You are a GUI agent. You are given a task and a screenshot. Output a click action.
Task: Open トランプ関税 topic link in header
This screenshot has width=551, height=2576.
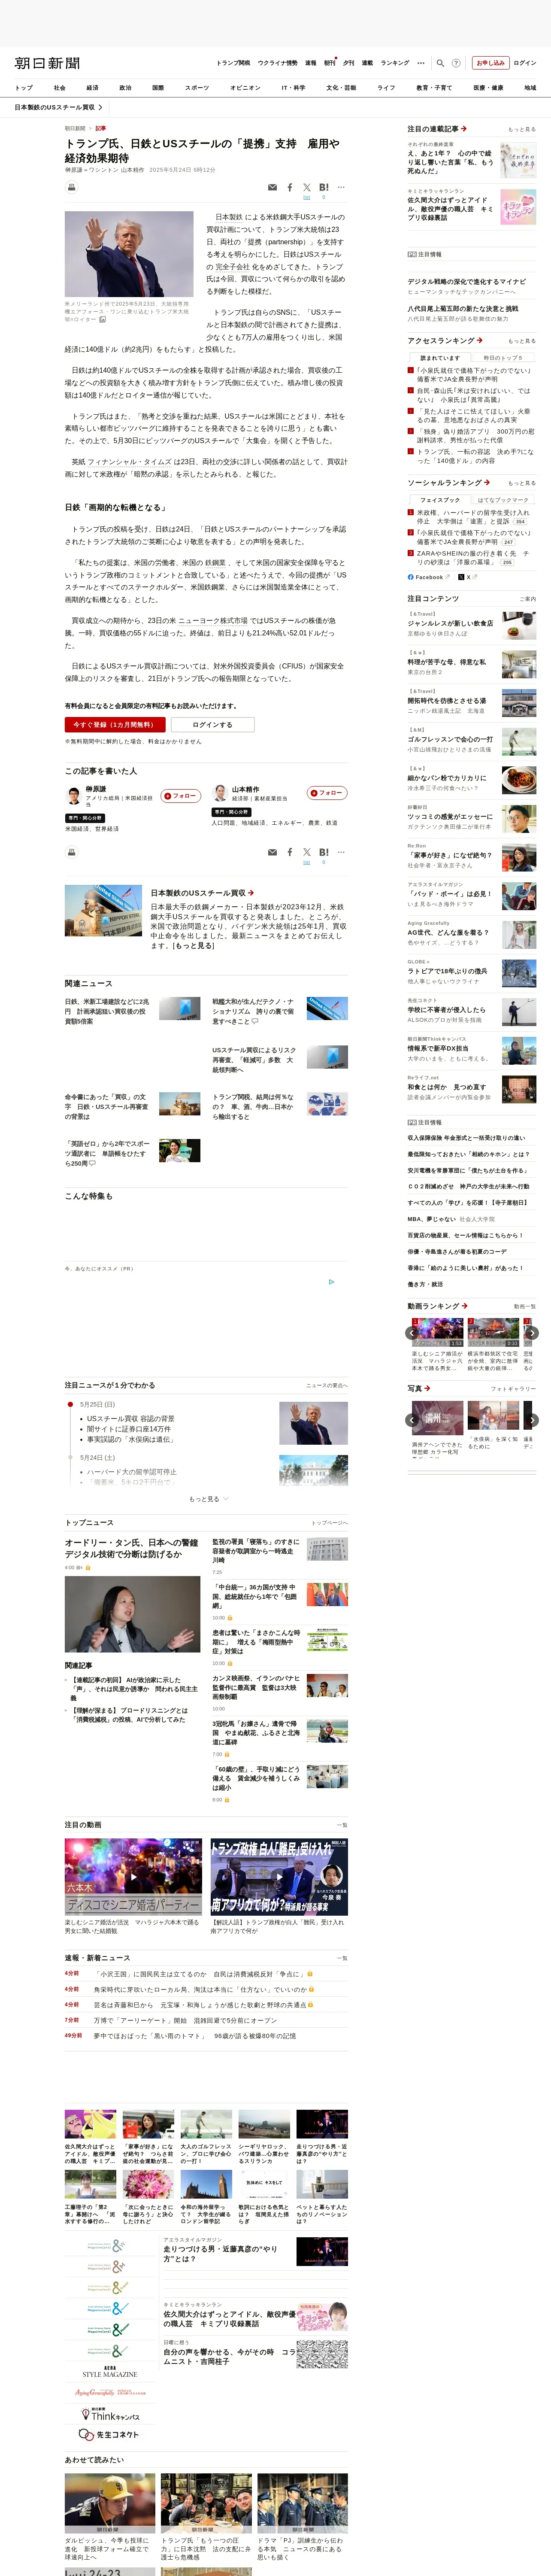pos(233,63)
